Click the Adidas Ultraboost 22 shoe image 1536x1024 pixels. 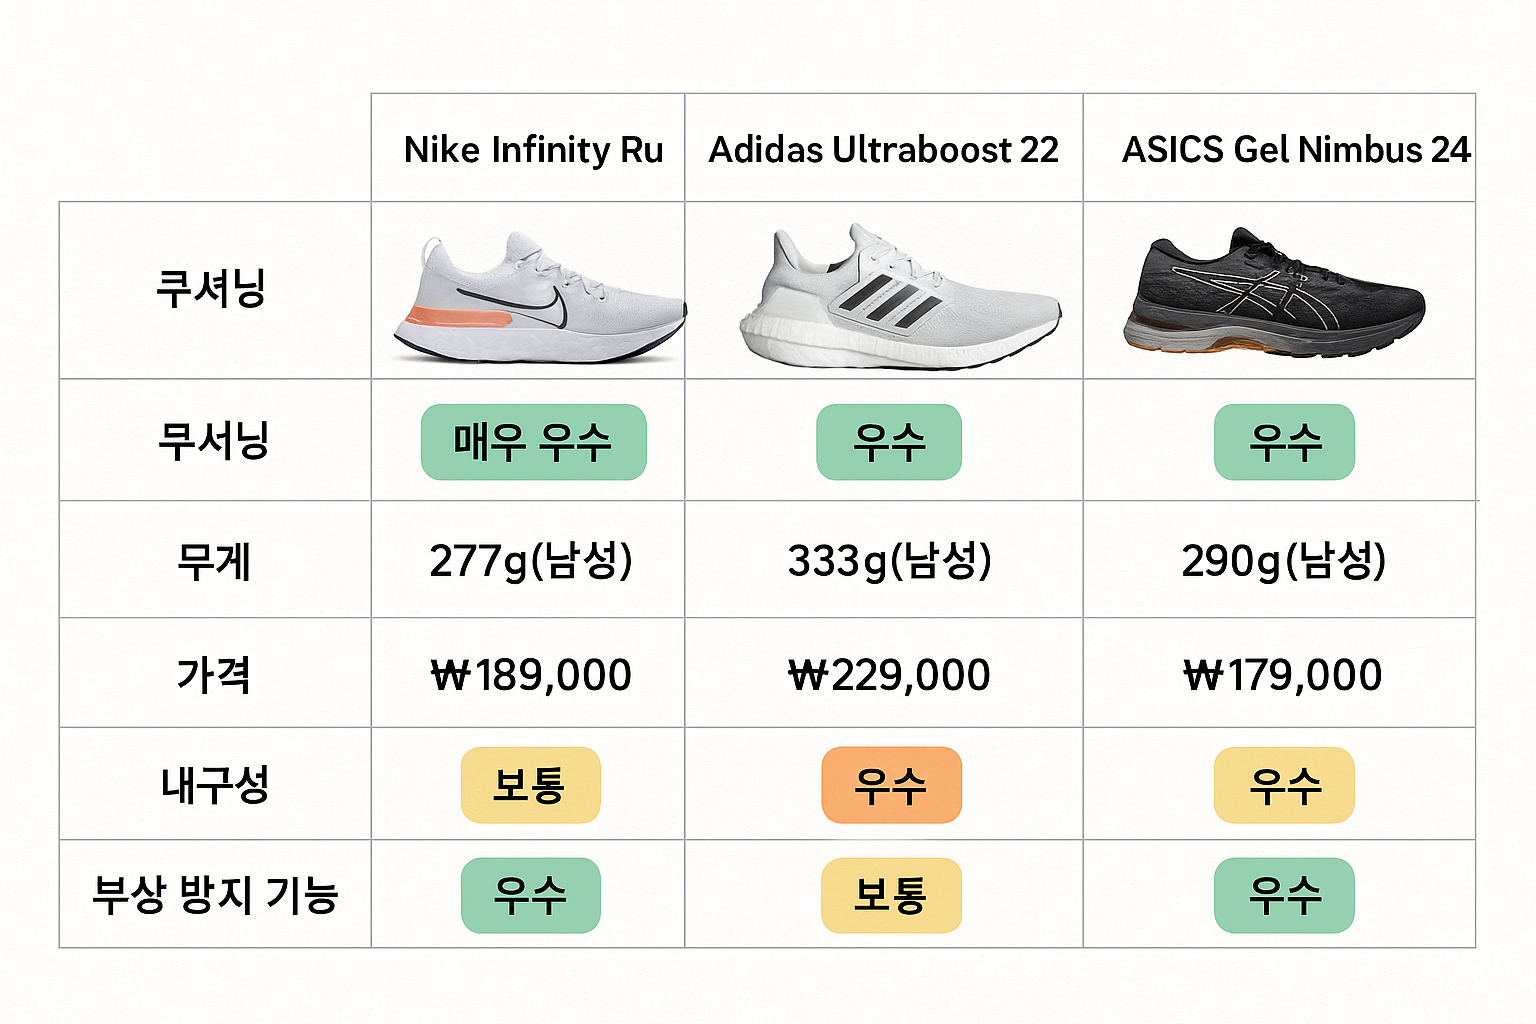tap(898, 297)
